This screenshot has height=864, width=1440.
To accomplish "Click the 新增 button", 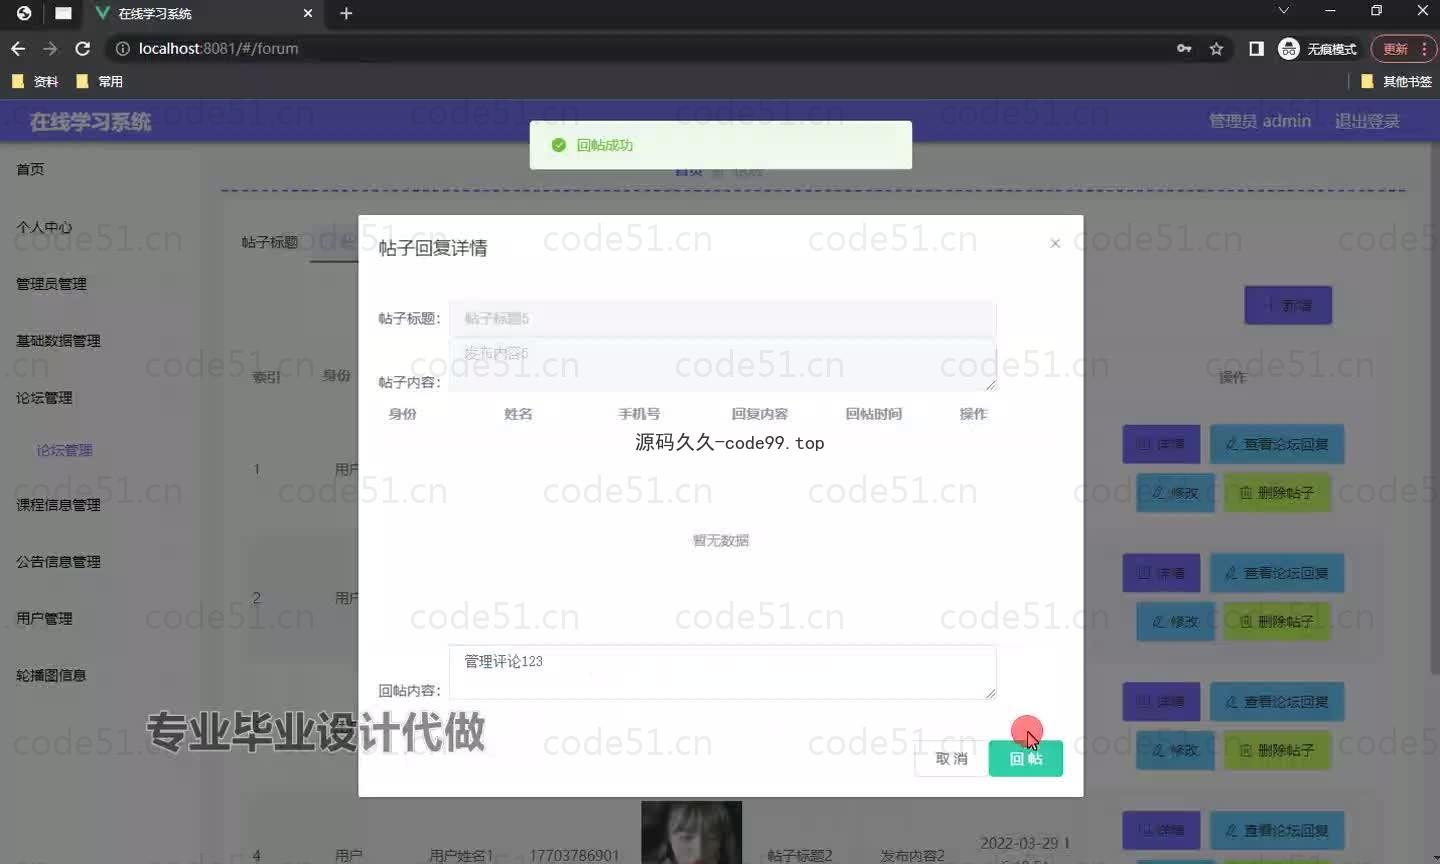I will tap(1288, 305).
